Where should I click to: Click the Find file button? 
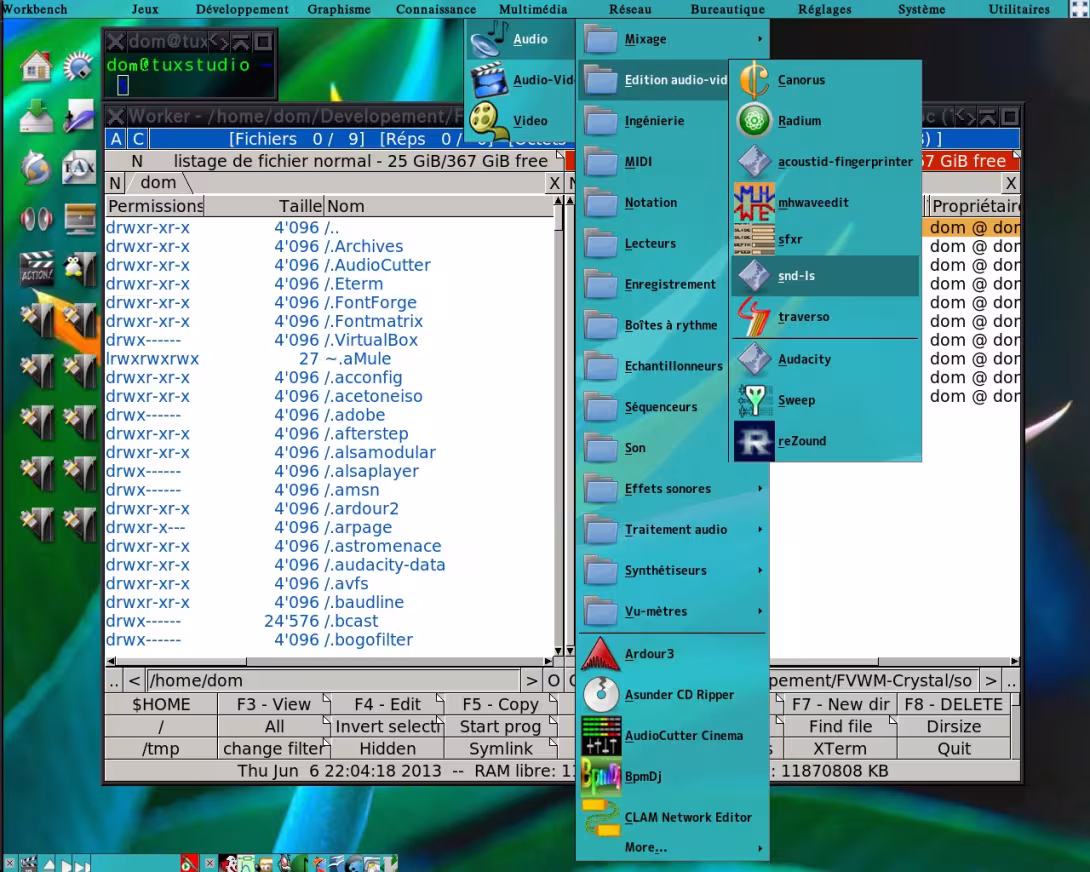(840, 727)
